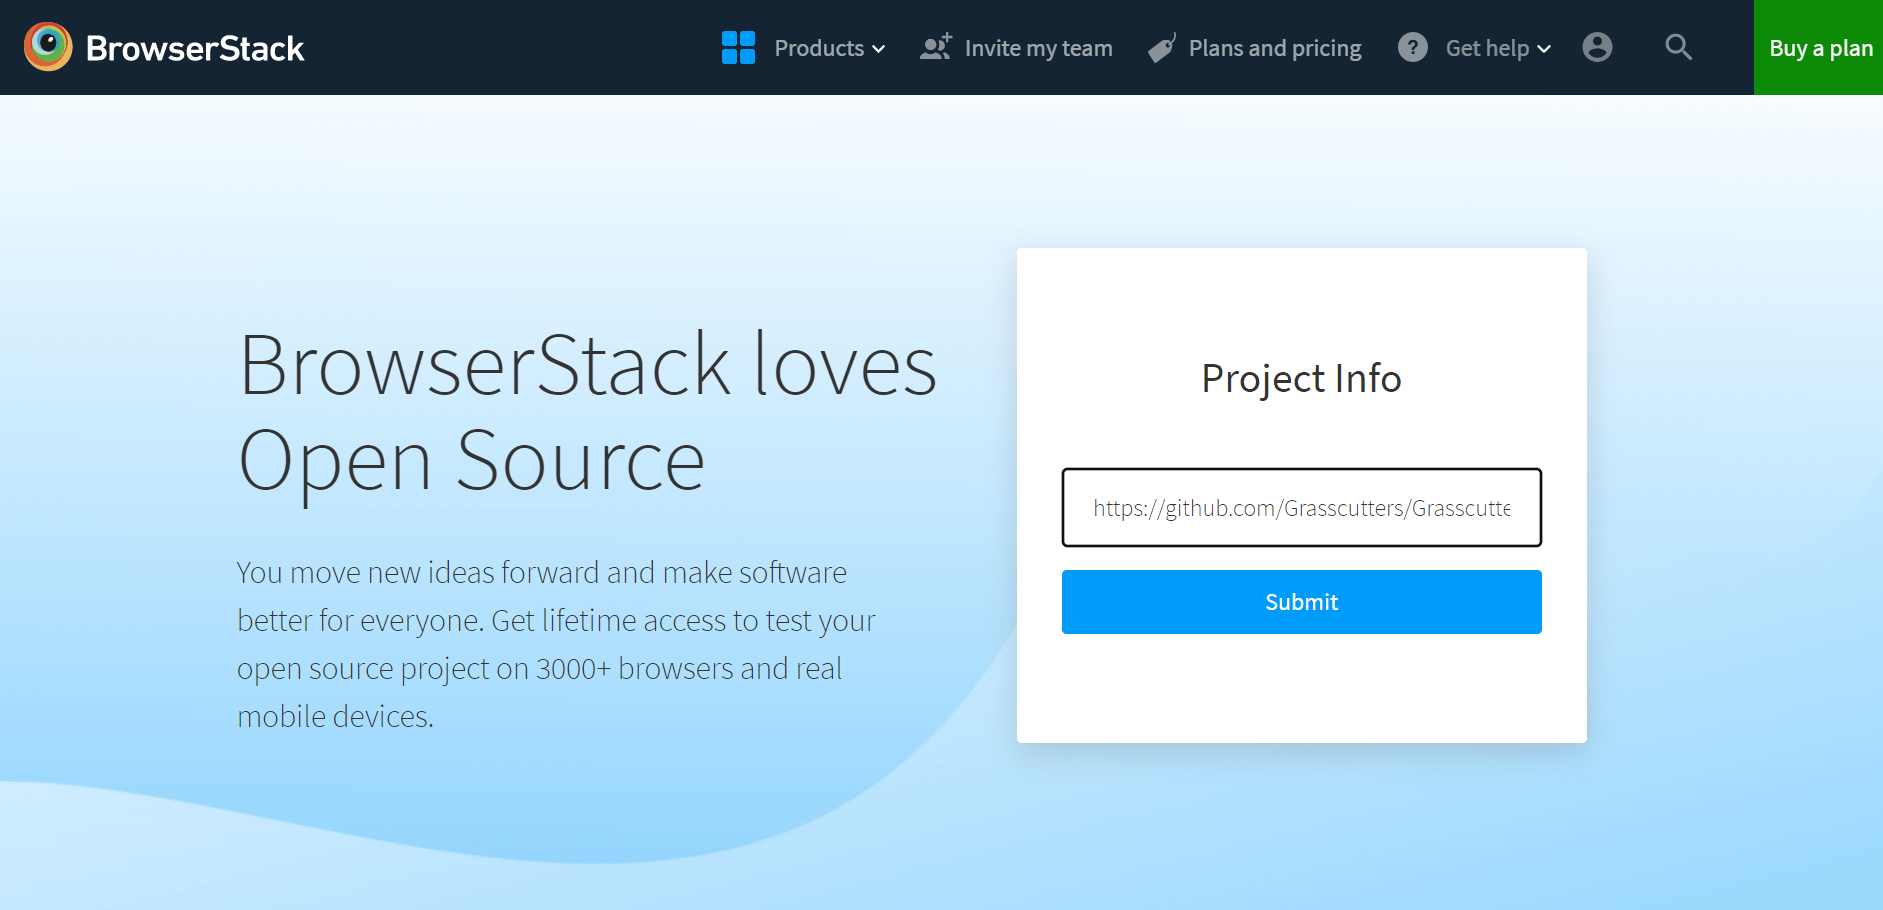Click the blue Submit button
This screenshot has height=910, width=1883.
click(1301, 602)
